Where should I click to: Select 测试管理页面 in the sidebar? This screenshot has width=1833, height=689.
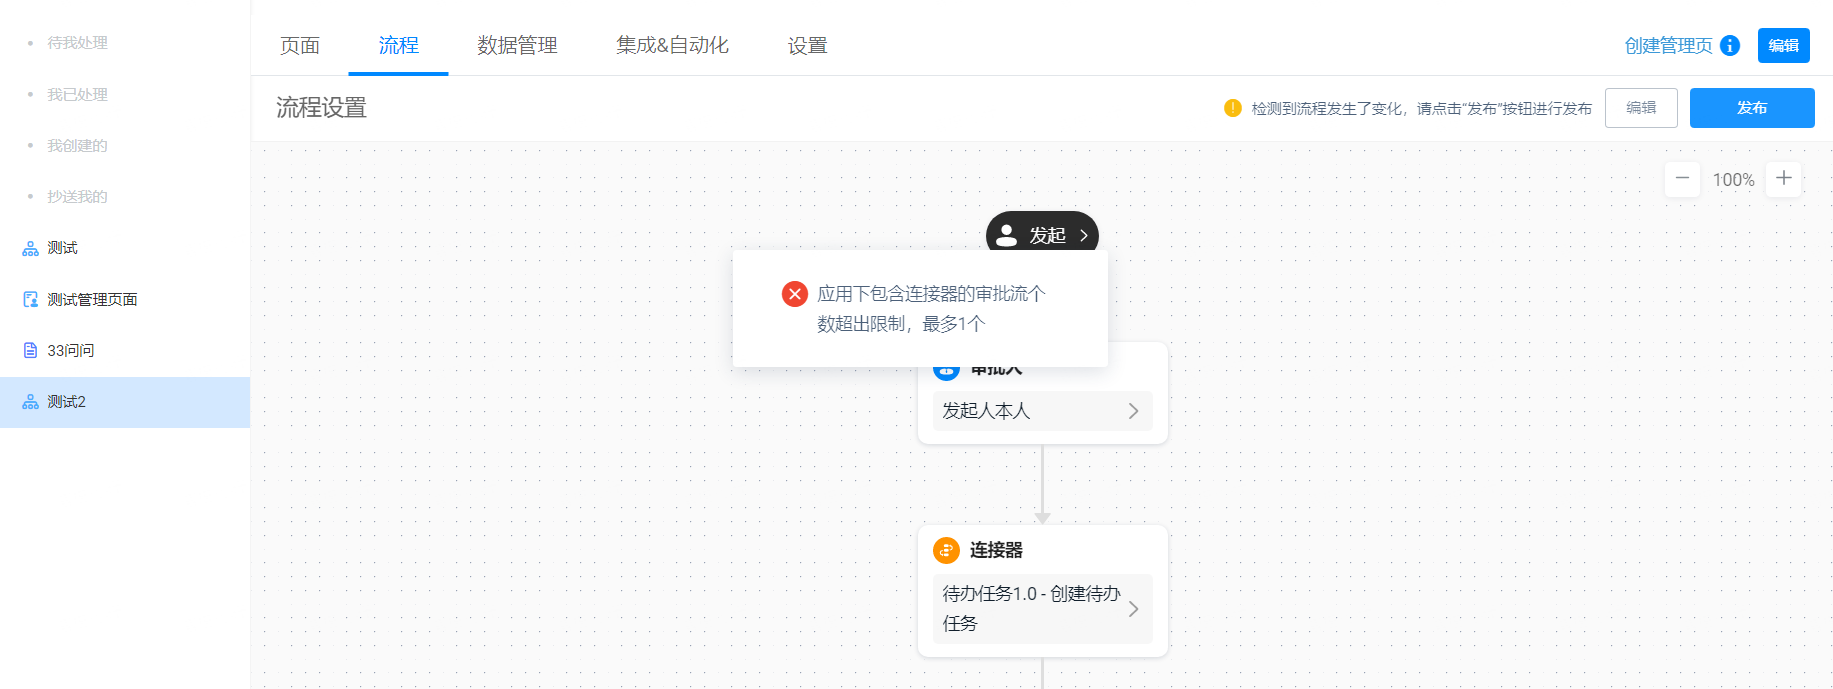coord(125,300)
